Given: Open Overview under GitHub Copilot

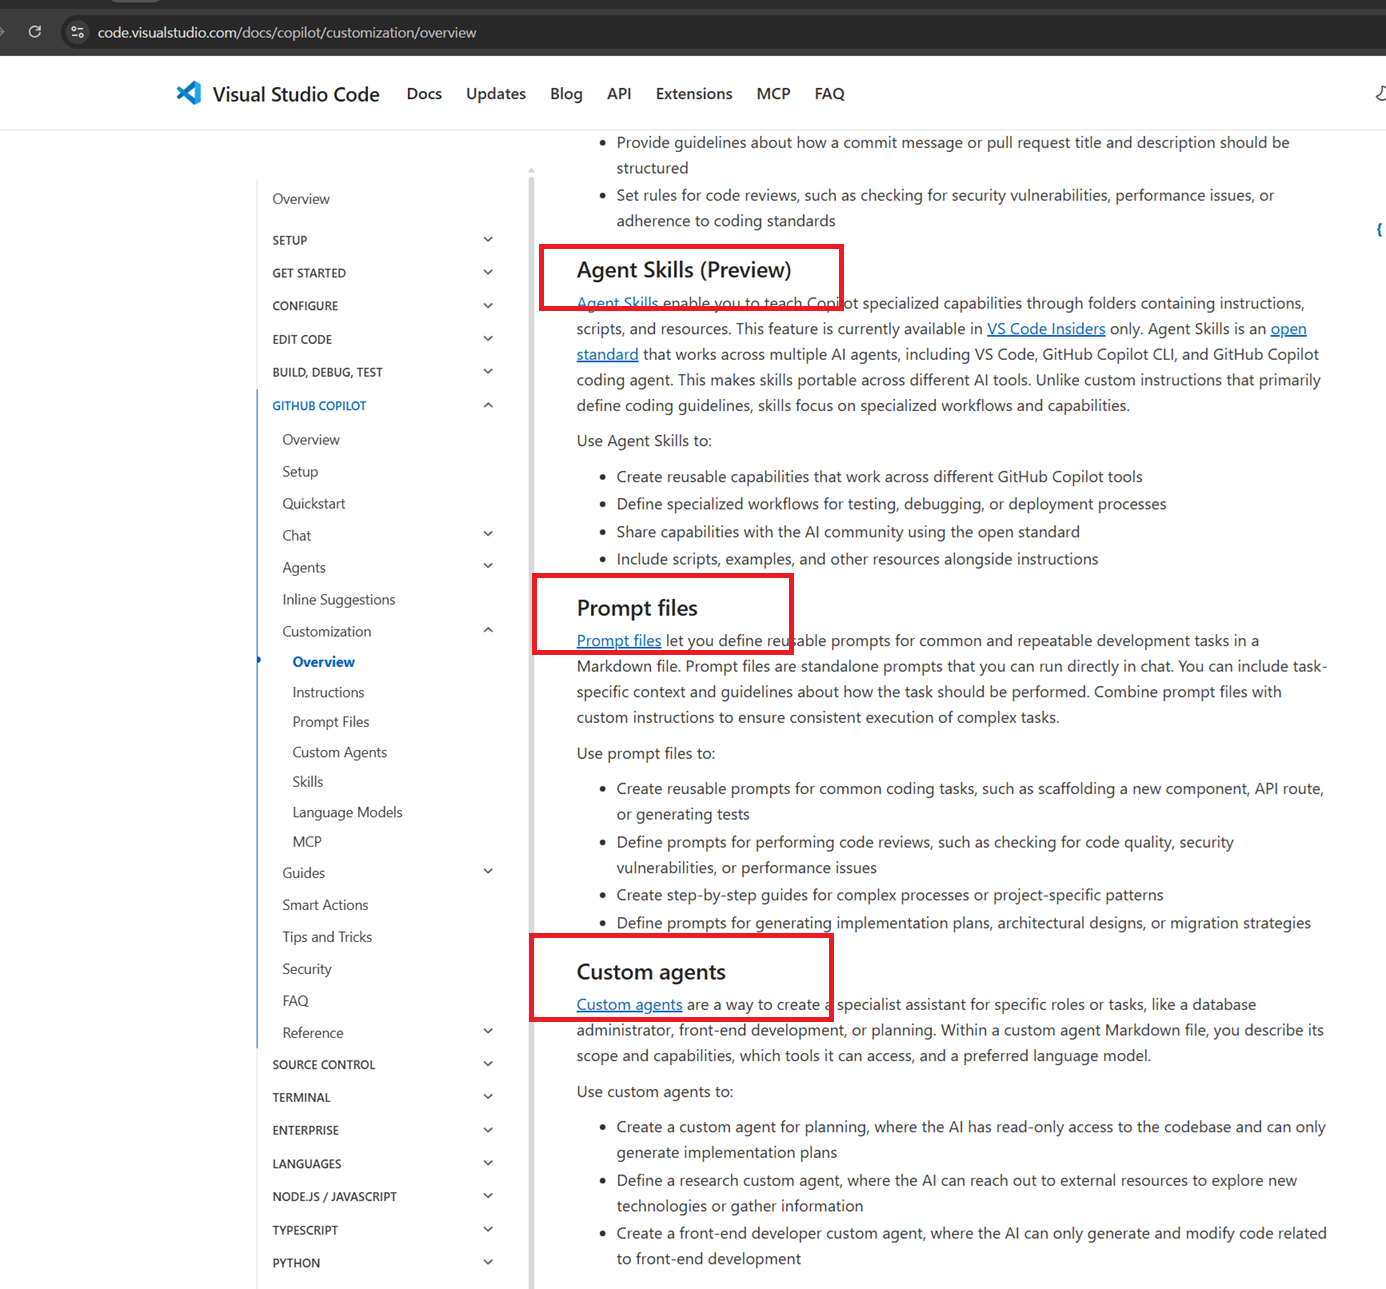Looking at the screenshot, I should (311, 440).
